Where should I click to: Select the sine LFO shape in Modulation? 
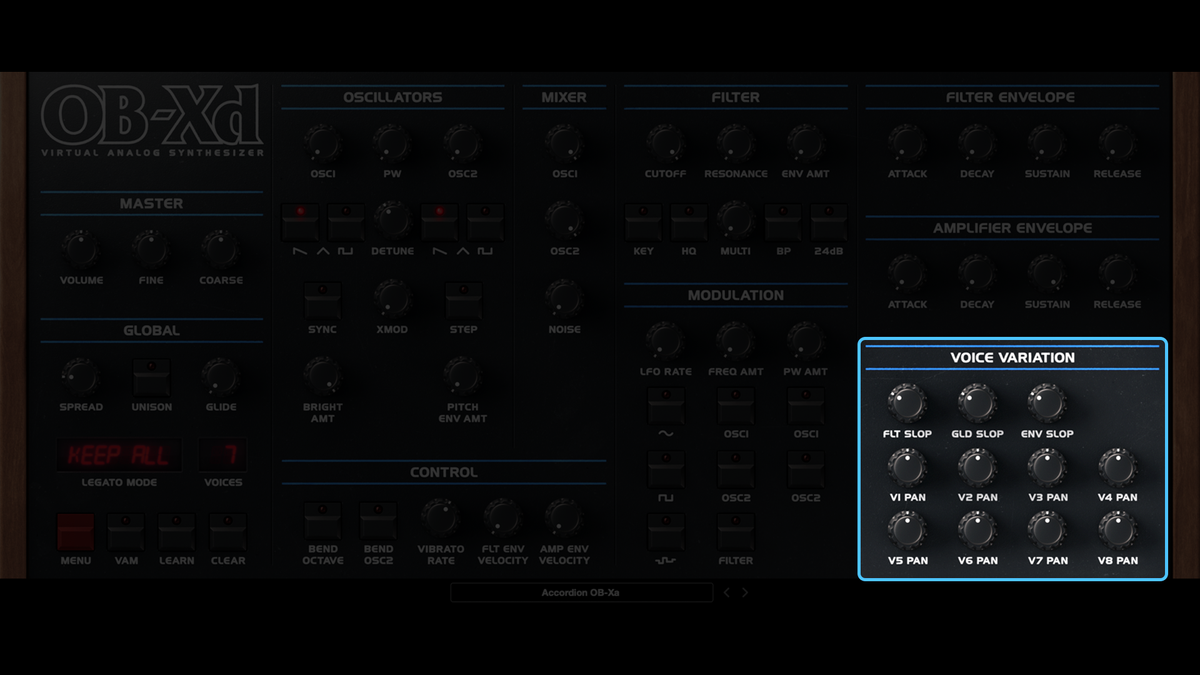(x=666, y=406)
